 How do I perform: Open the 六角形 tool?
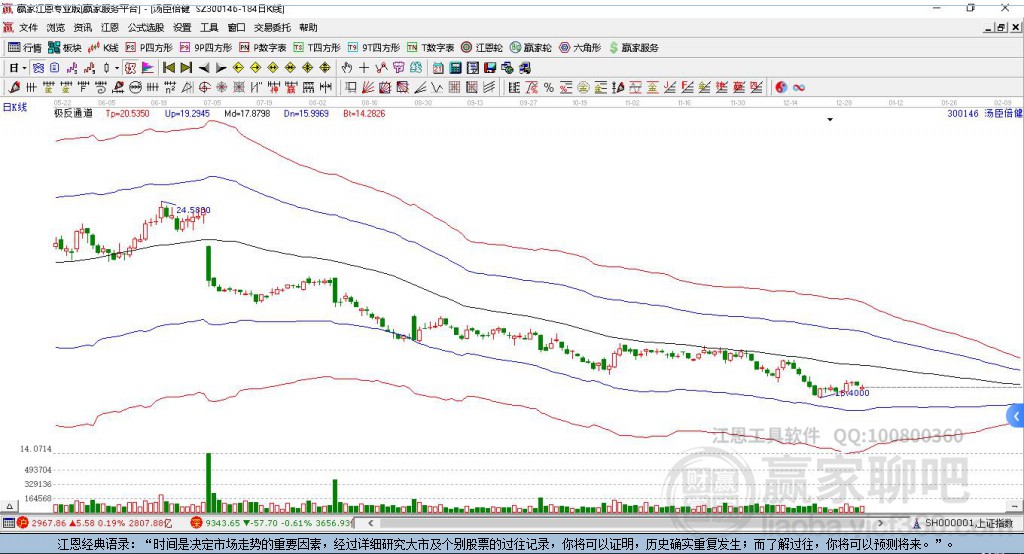pyautogui.click(x=580, y=48)
